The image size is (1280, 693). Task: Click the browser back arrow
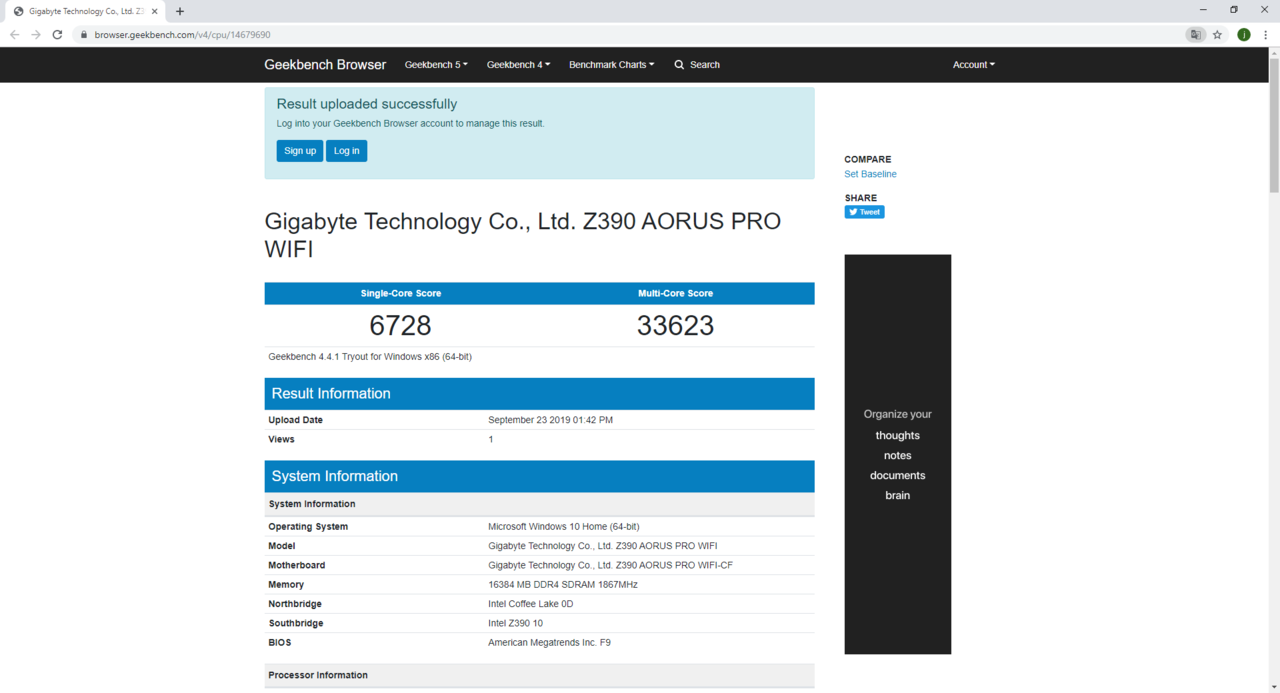[x=14, y=35]
